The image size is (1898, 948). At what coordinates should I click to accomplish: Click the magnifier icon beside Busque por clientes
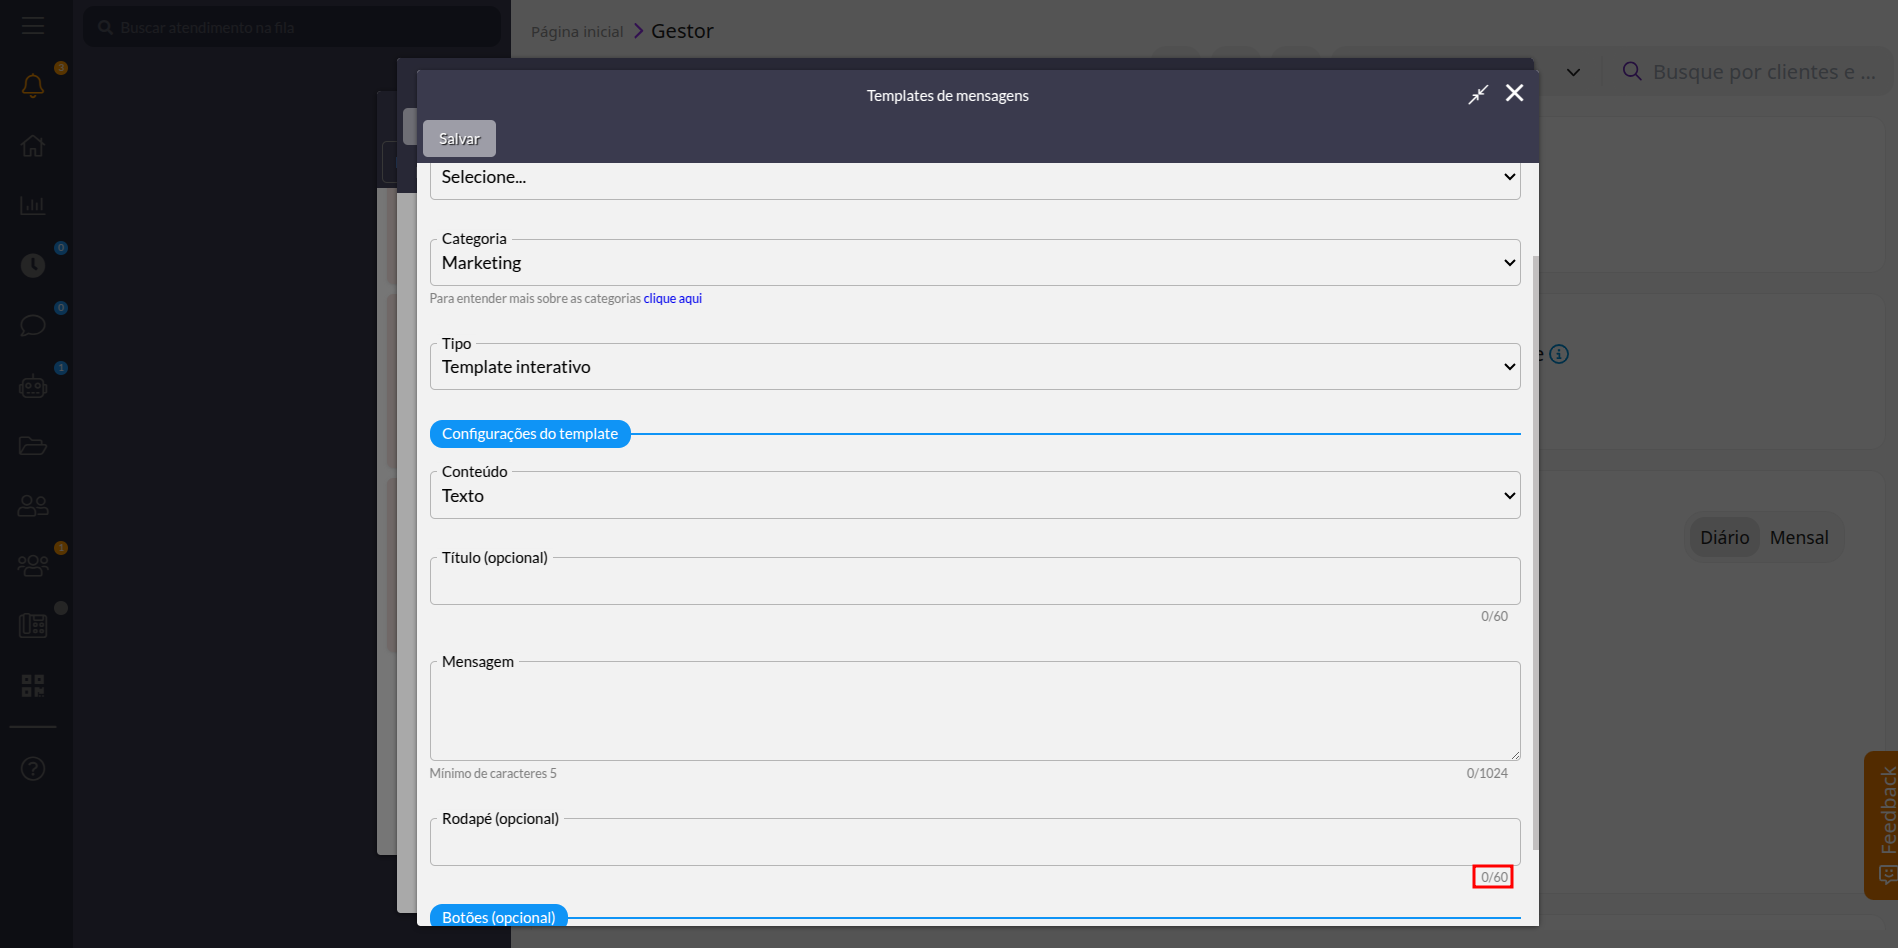pos(1632,71)
